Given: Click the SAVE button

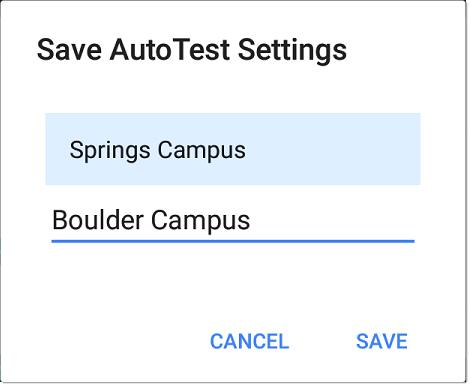Looking at the screenshot, I should click(x=382, y=341).
